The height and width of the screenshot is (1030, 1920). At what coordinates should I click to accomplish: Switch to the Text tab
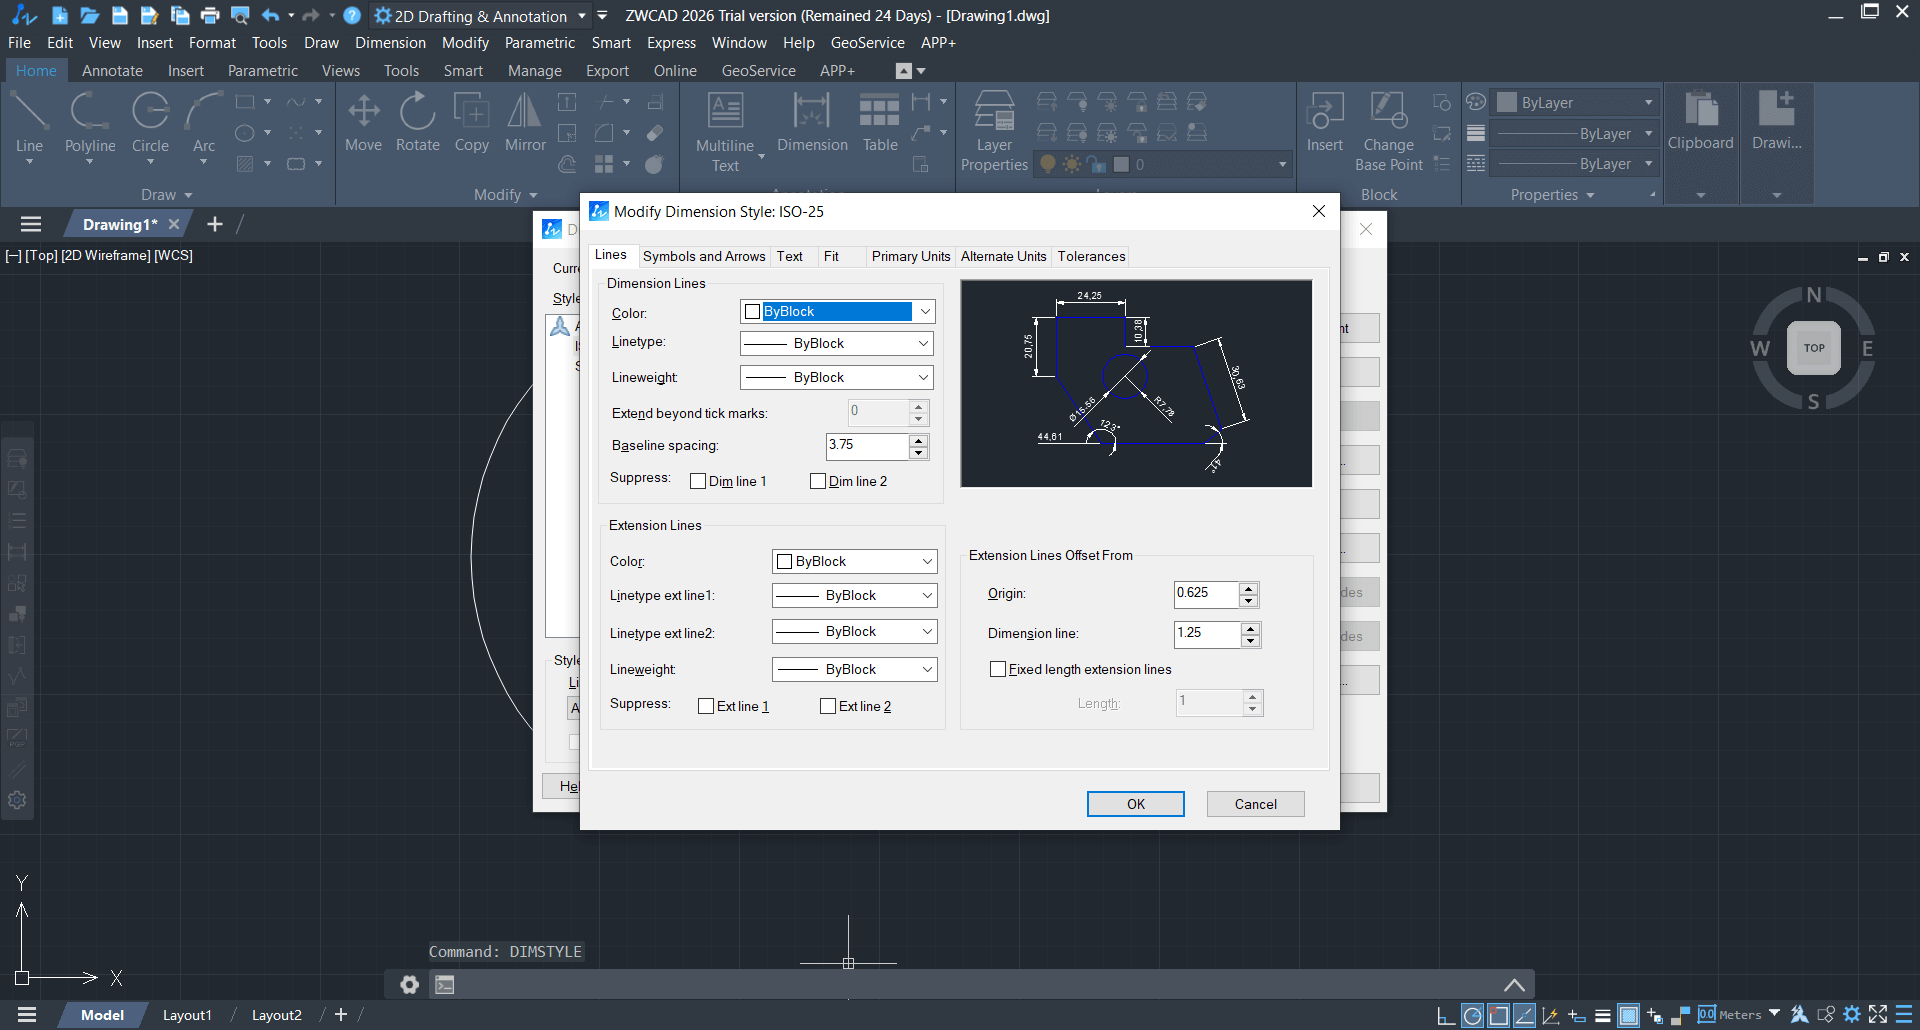pos(790,256)
